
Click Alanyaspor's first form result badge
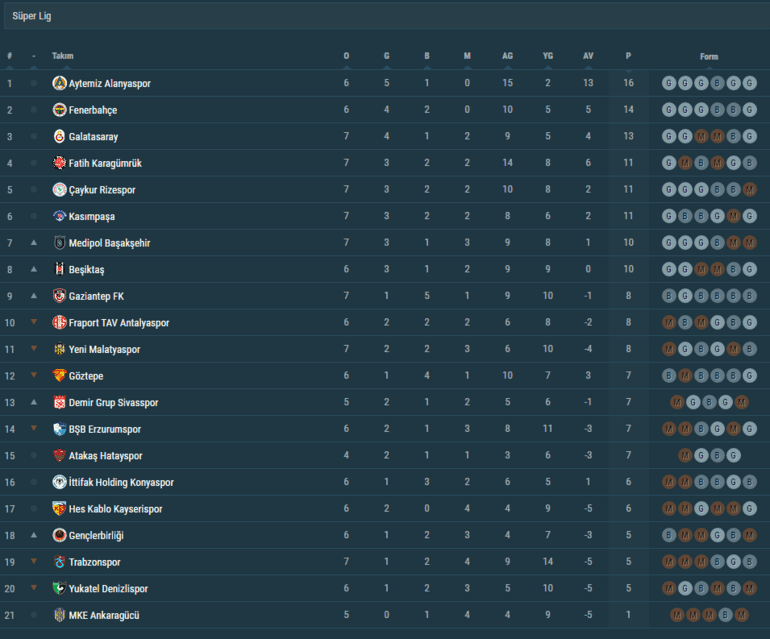point(669,83)
